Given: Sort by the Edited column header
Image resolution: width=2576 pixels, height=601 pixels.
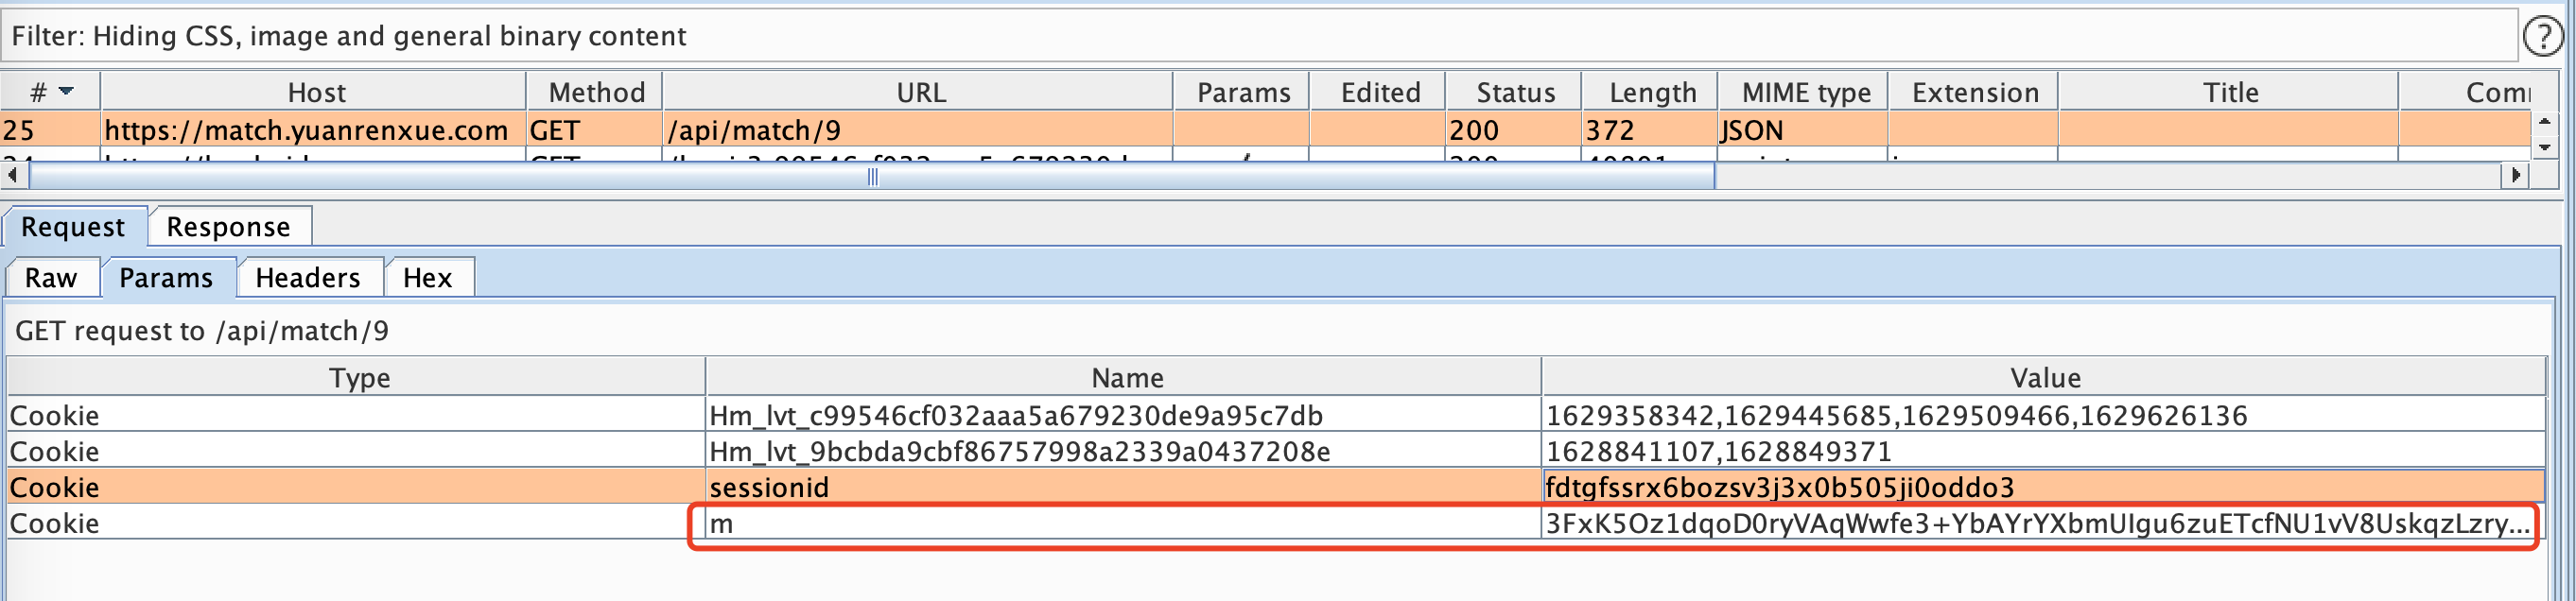Looking at the screenshot, I should pos(1378,92).
